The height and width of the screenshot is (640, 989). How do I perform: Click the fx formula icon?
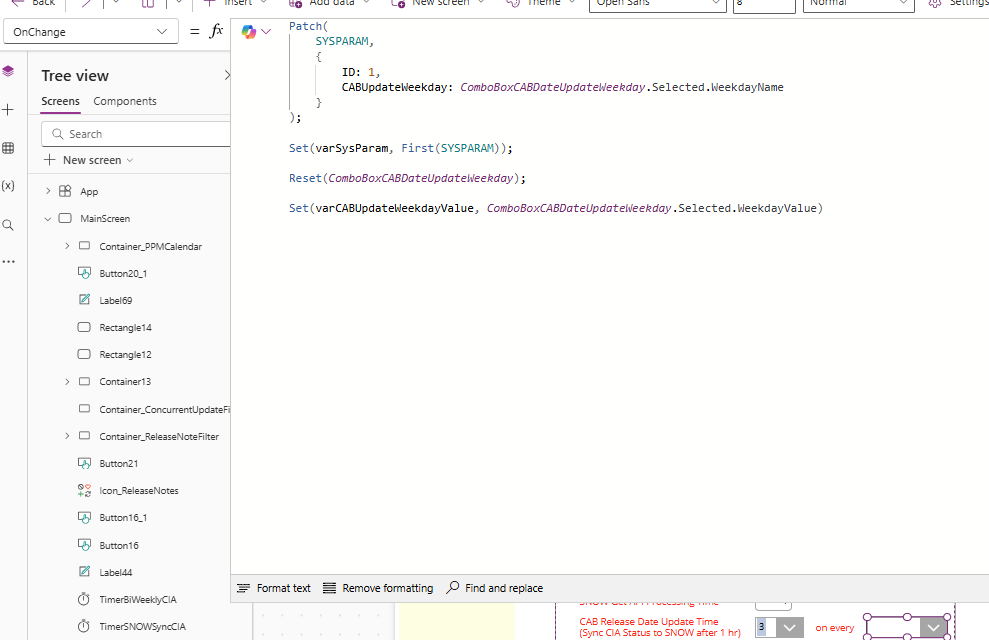(x=216, y=31)
